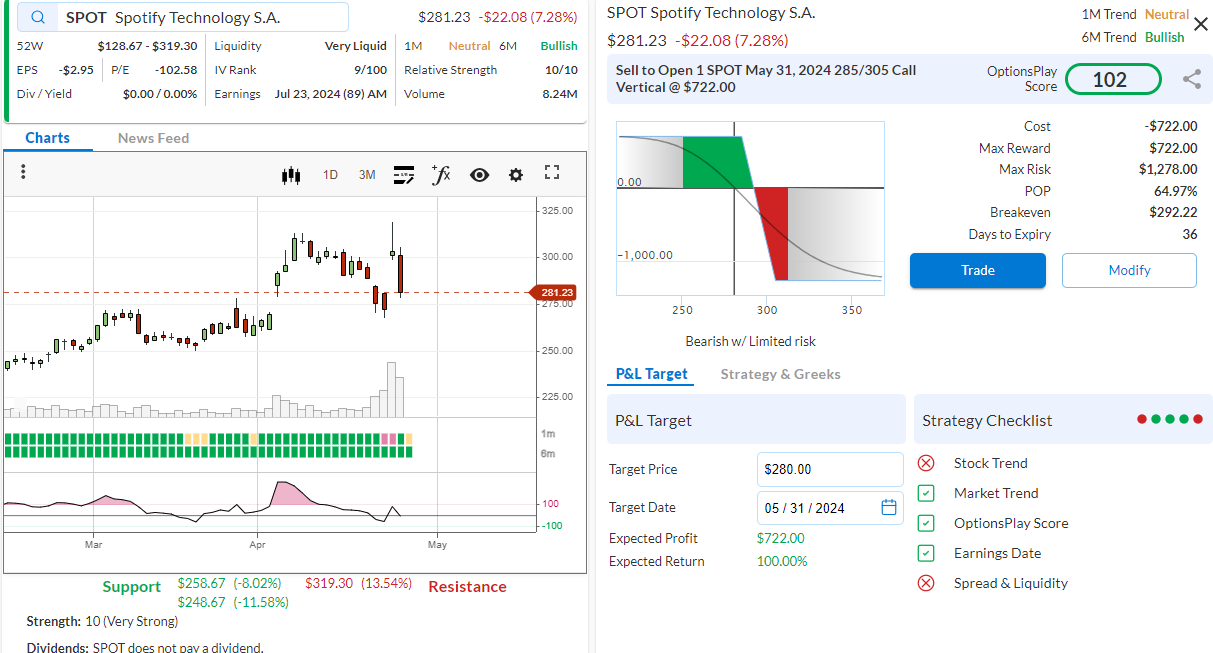
Task: Share the trade idea
Action: [x=1192, y=79]
